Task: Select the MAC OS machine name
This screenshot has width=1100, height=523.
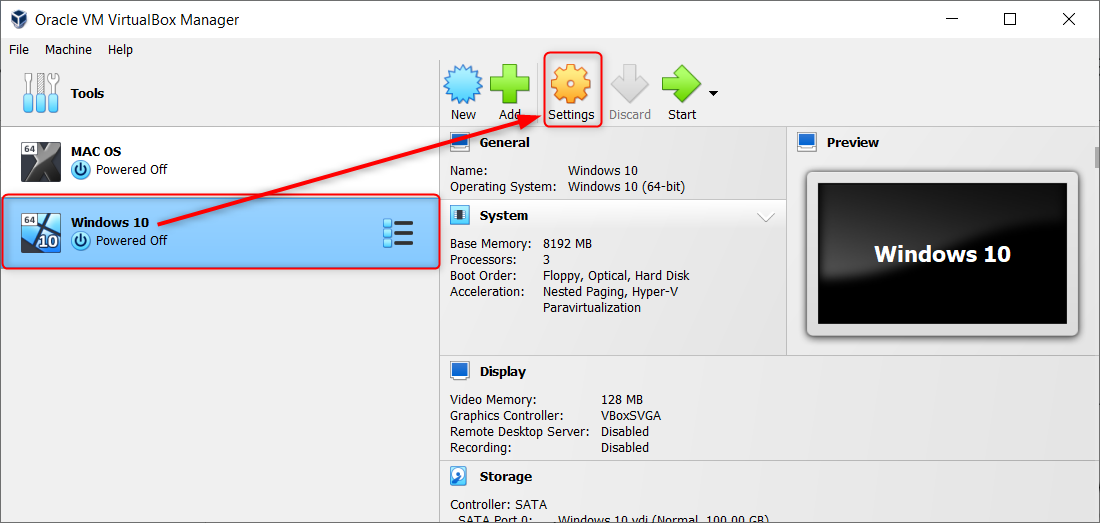Action: [96, 151]
